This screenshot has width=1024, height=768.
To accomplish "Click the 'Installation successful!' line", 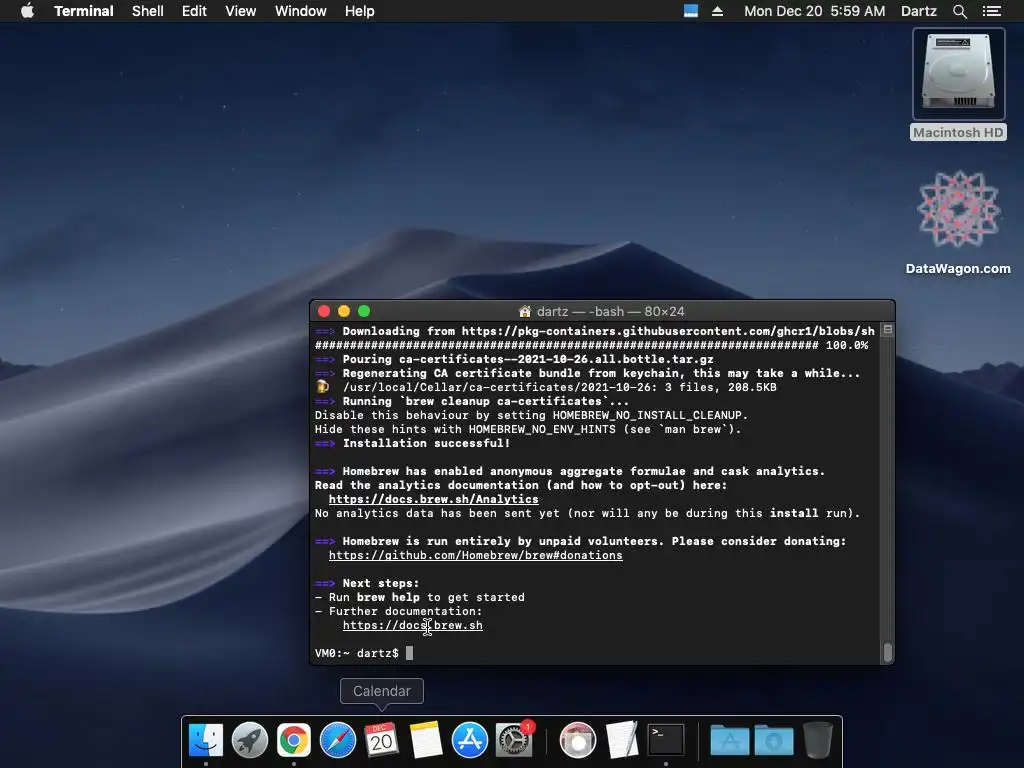I will (x=412, y=443).
